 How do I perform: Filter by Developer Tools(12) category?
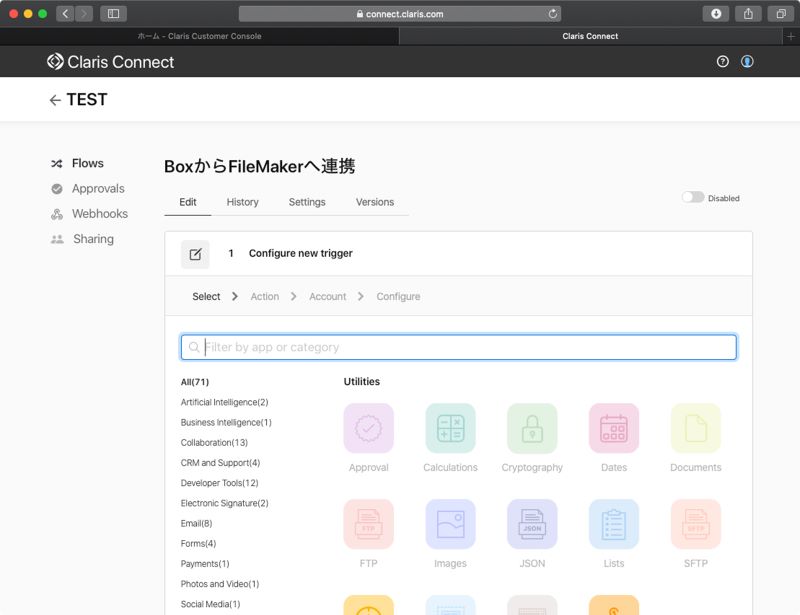[x=219, y=483]
